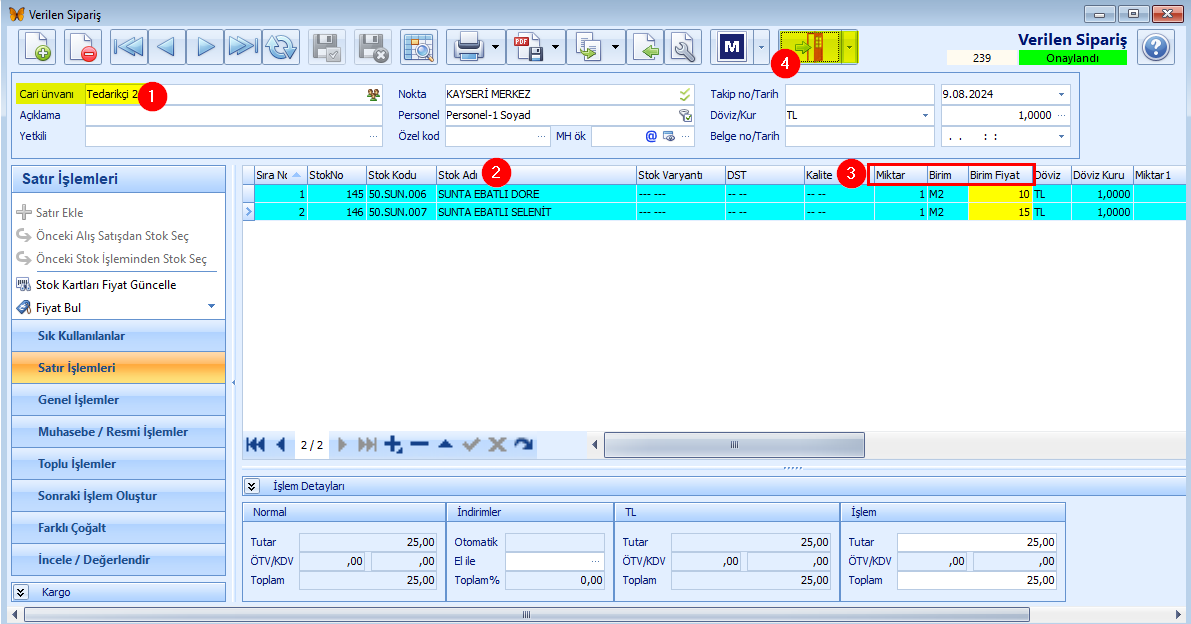Click the document with green back-arrow icon

click(646, 47)
